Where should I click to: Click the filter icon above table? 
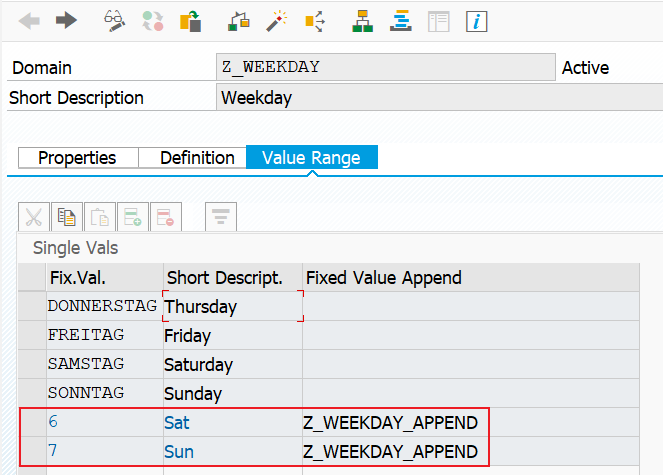coord(221,217)
